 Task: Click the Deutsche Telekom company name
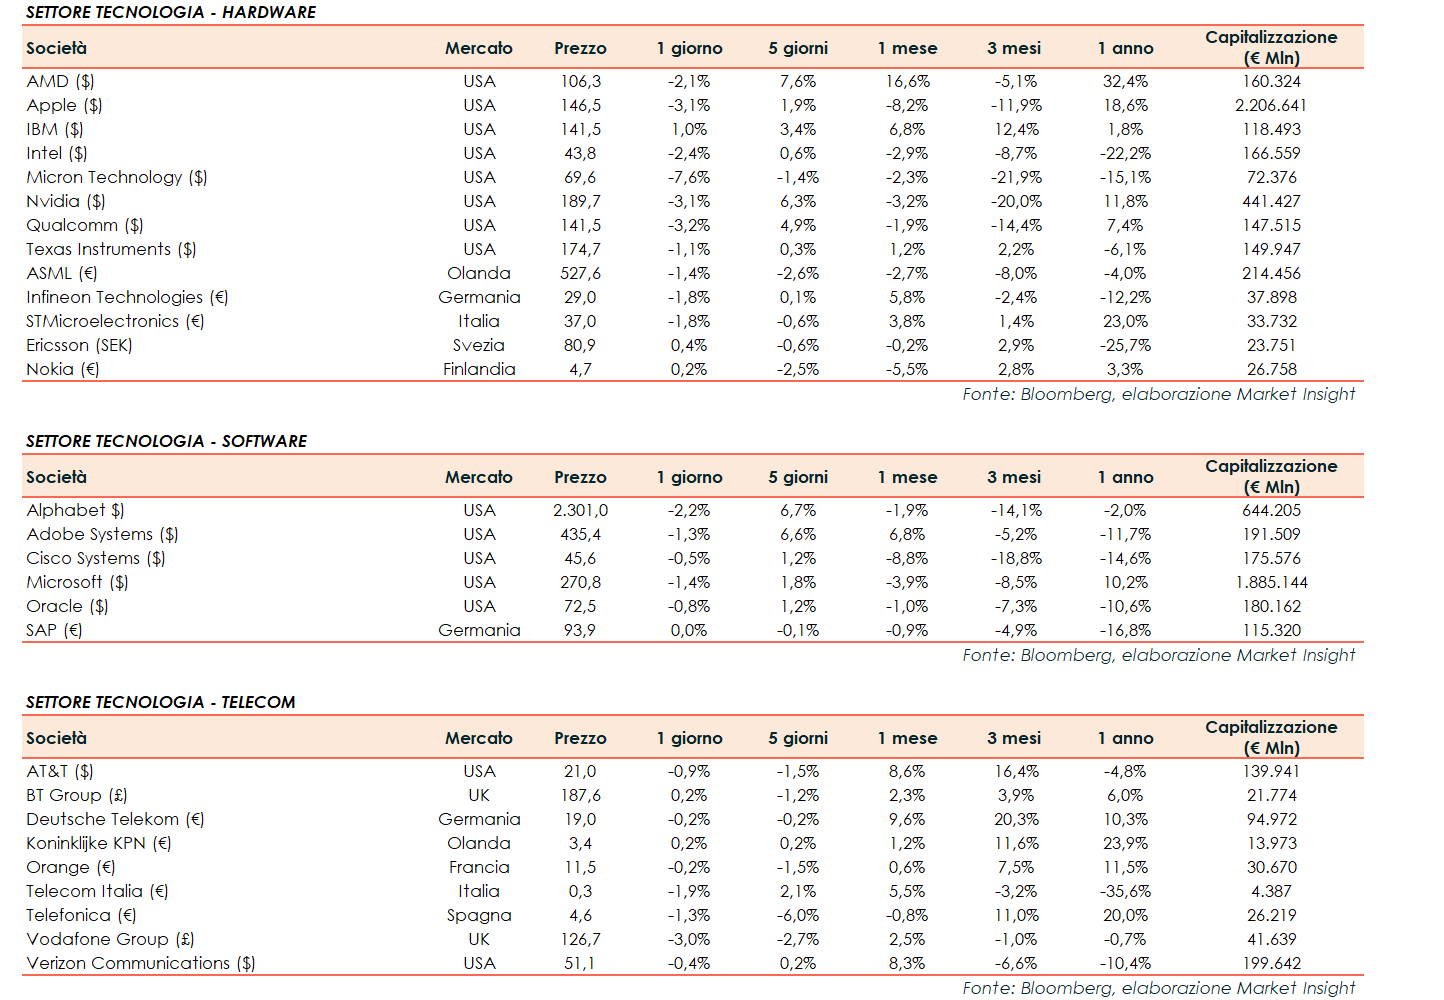pyautogui.click(x=115, y=819)
